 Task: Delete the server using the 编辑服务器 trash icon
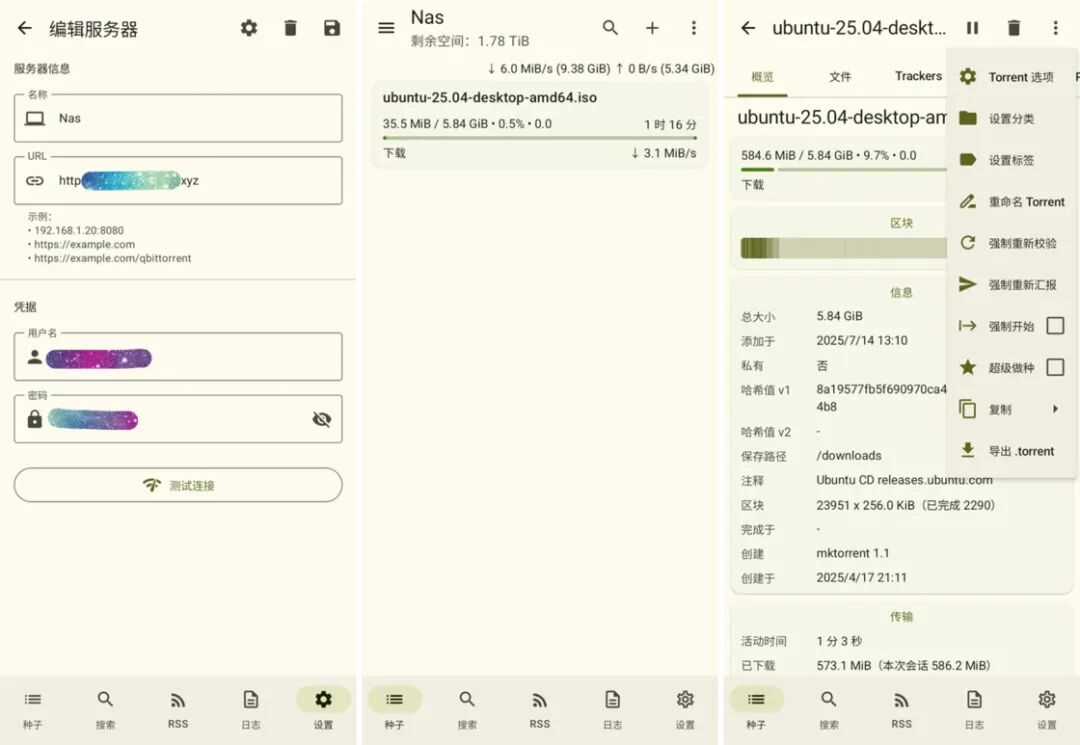click(x=291, y=28)
